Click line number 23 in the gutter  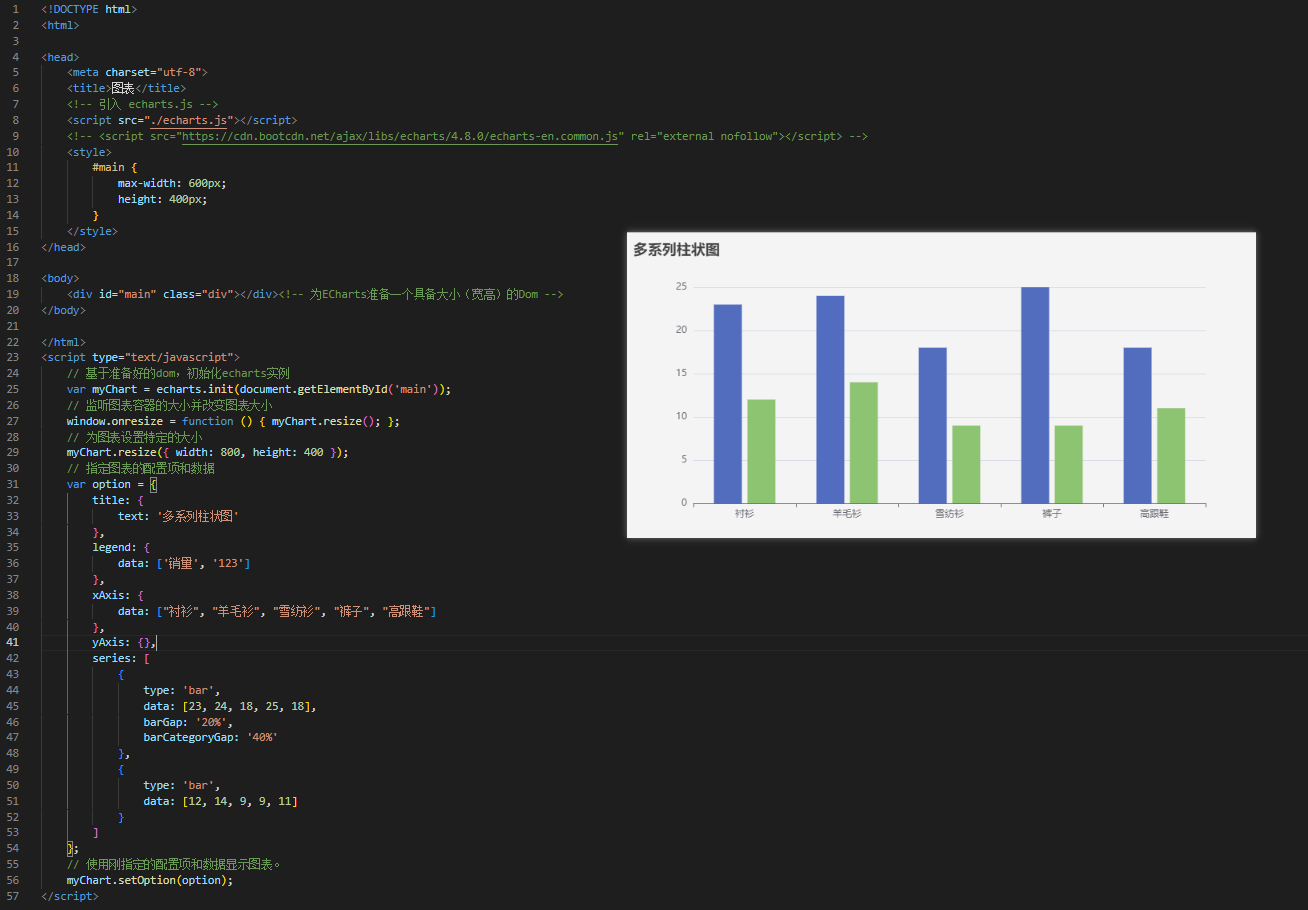point(12,357)
